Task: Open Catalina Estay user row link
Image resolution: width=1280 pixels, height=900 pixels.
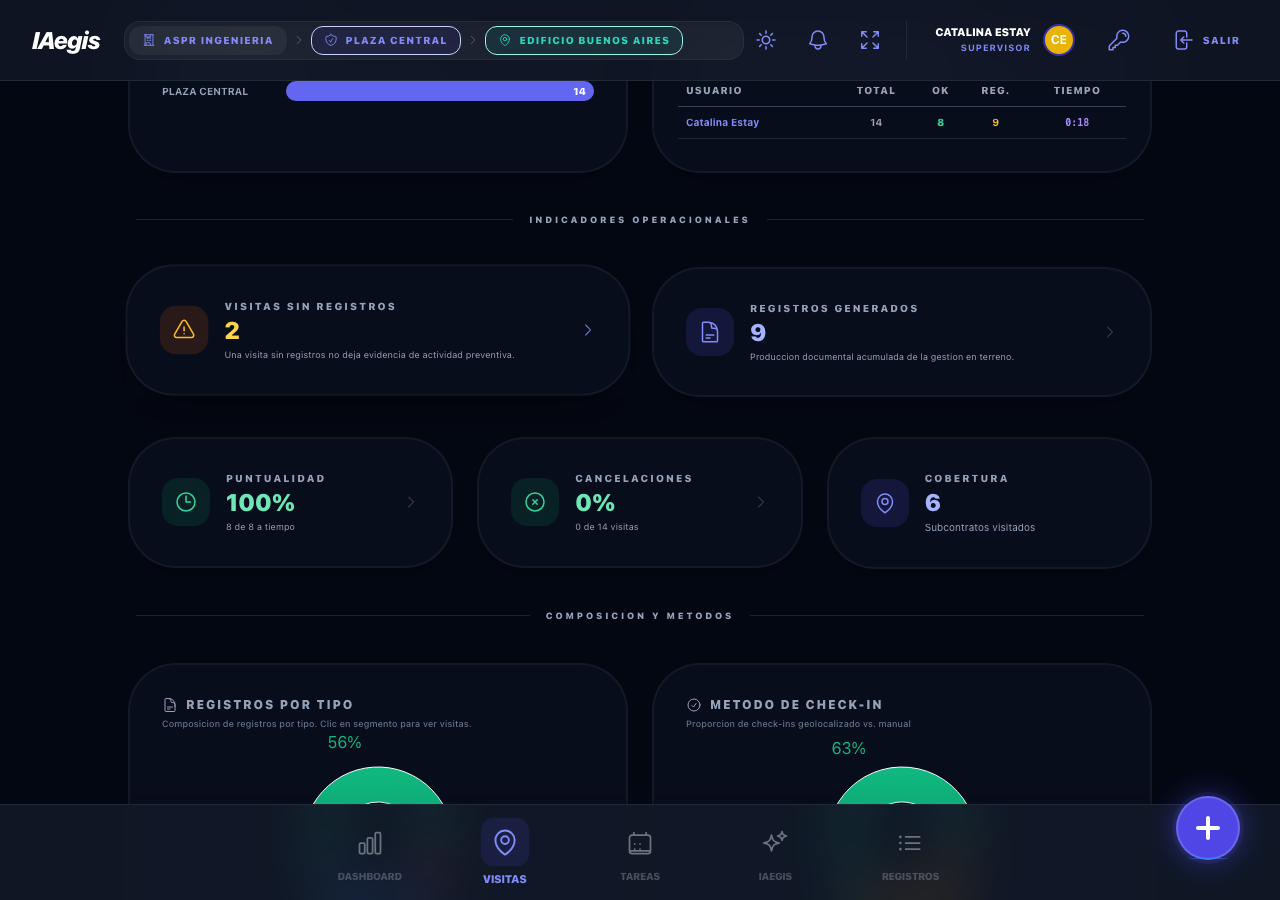Action: [x=722, y=122]
